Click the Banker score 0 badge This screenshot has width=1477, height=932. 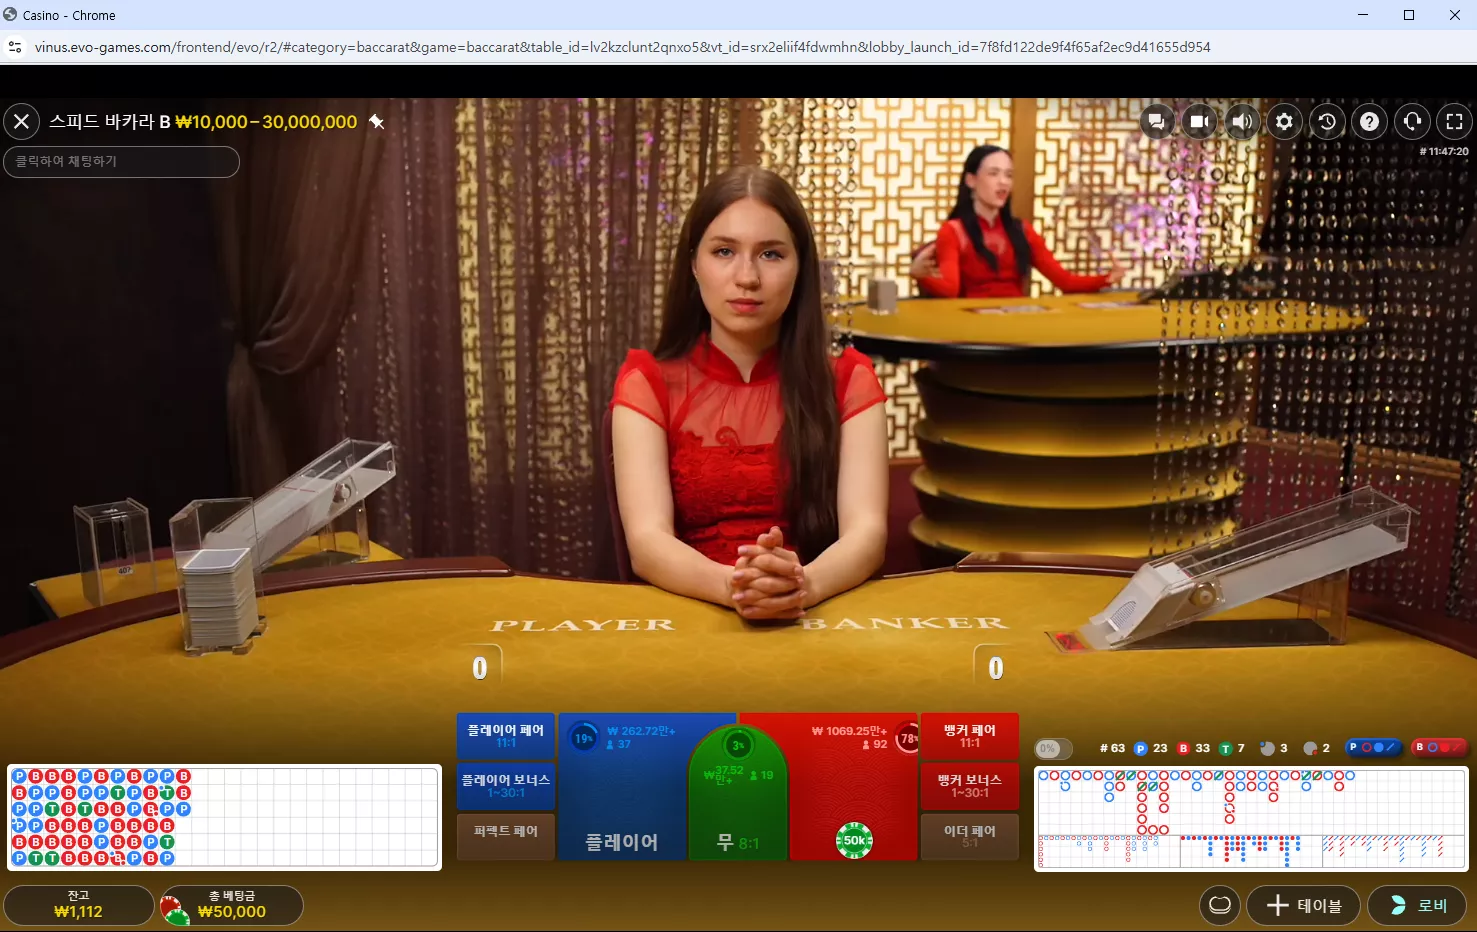click(x=996, y=668)
